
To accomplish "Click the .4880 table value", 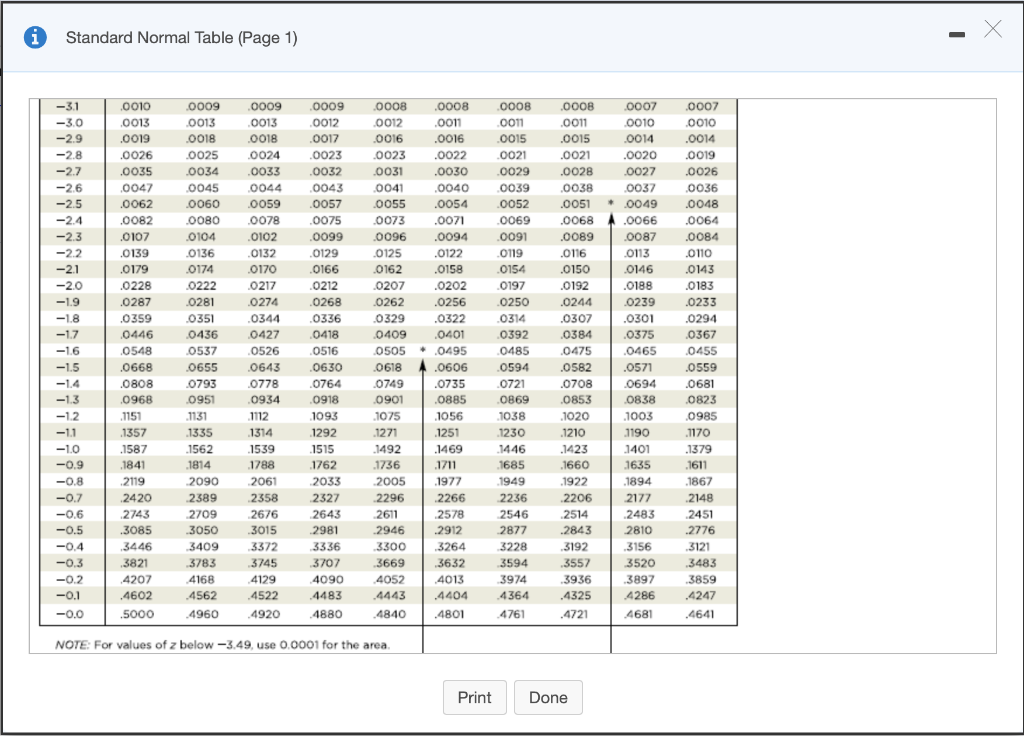I will coord(326,614).
